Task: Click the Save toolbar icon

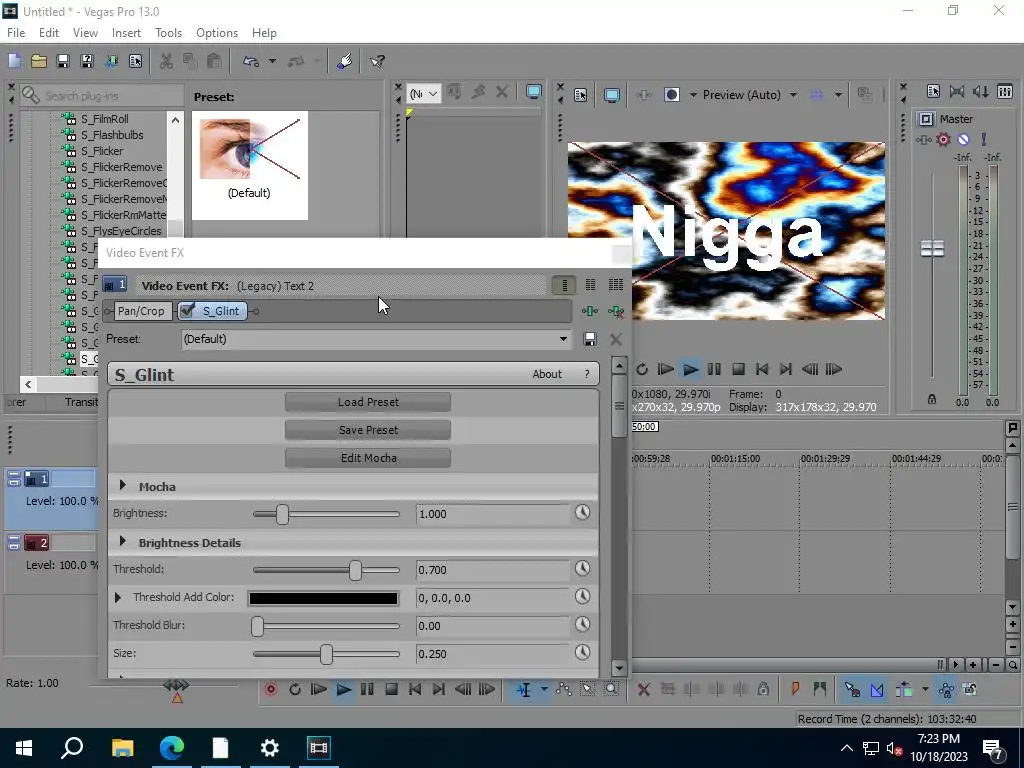Action: (63, 61)
